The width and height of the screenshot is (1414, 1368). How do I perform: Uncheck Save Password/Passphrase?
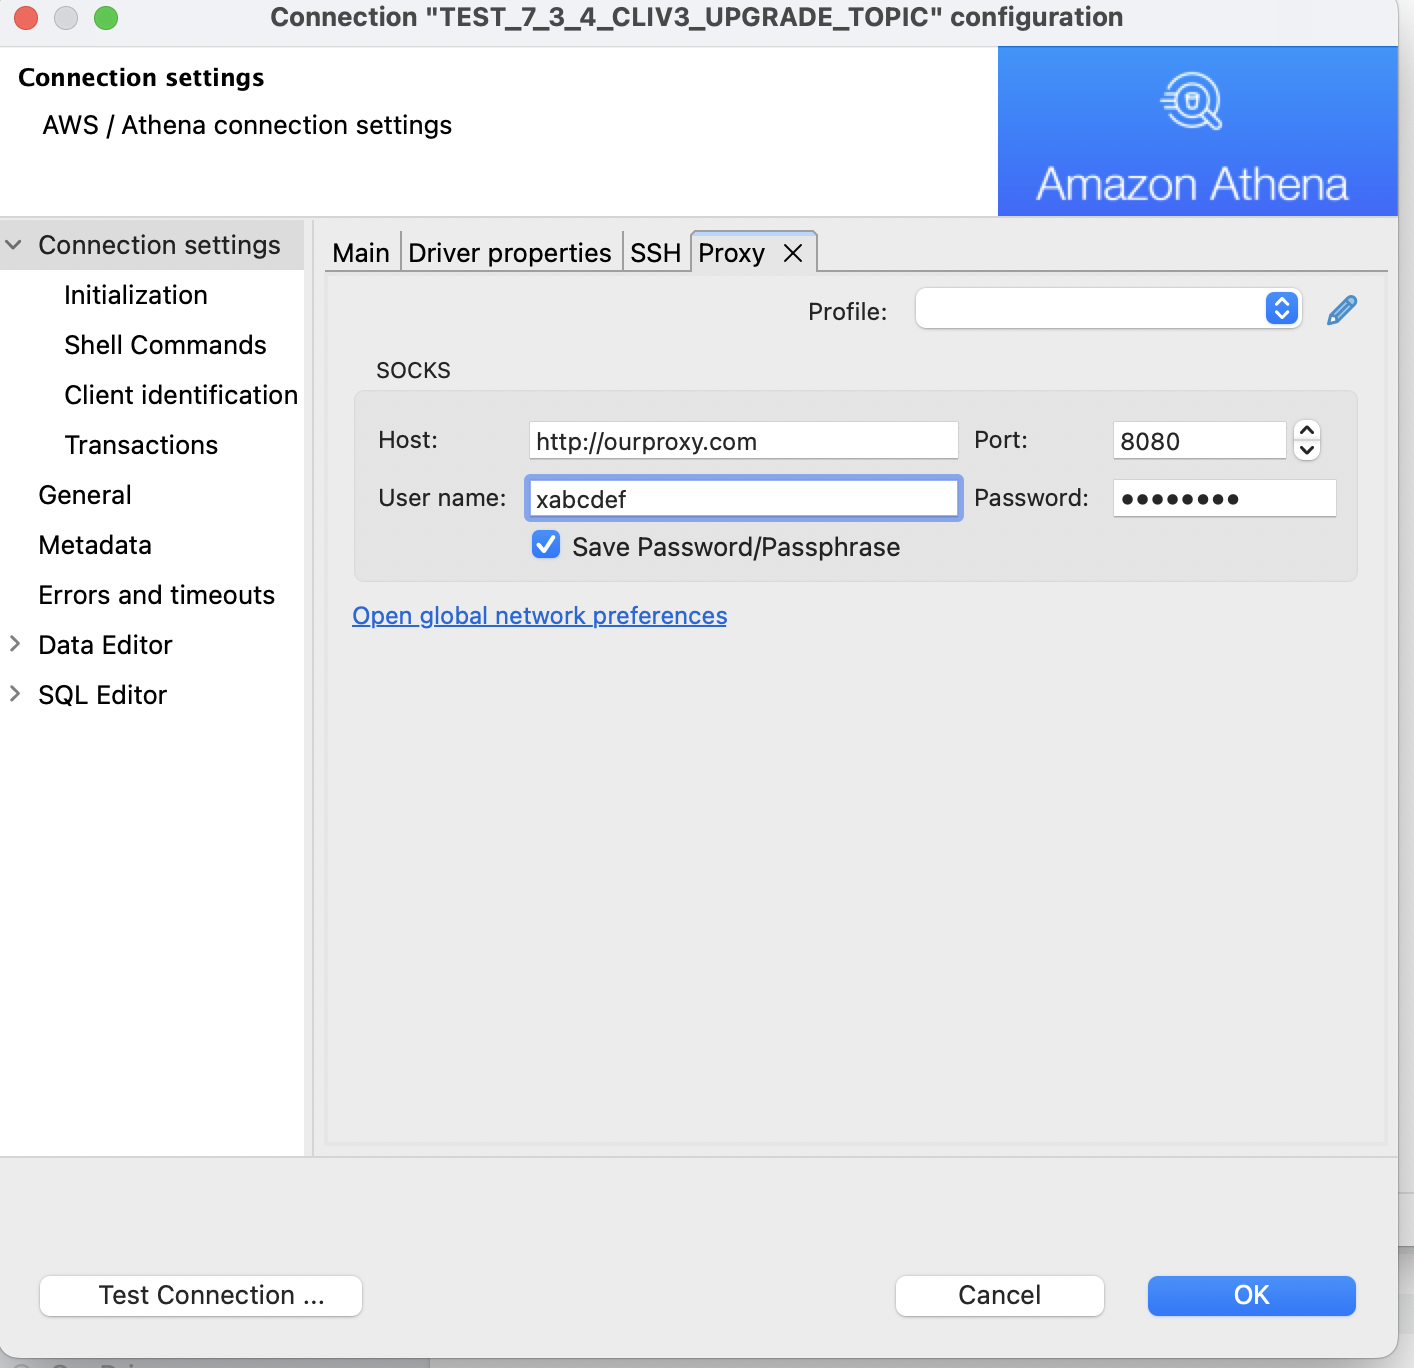tap(545, 545)
